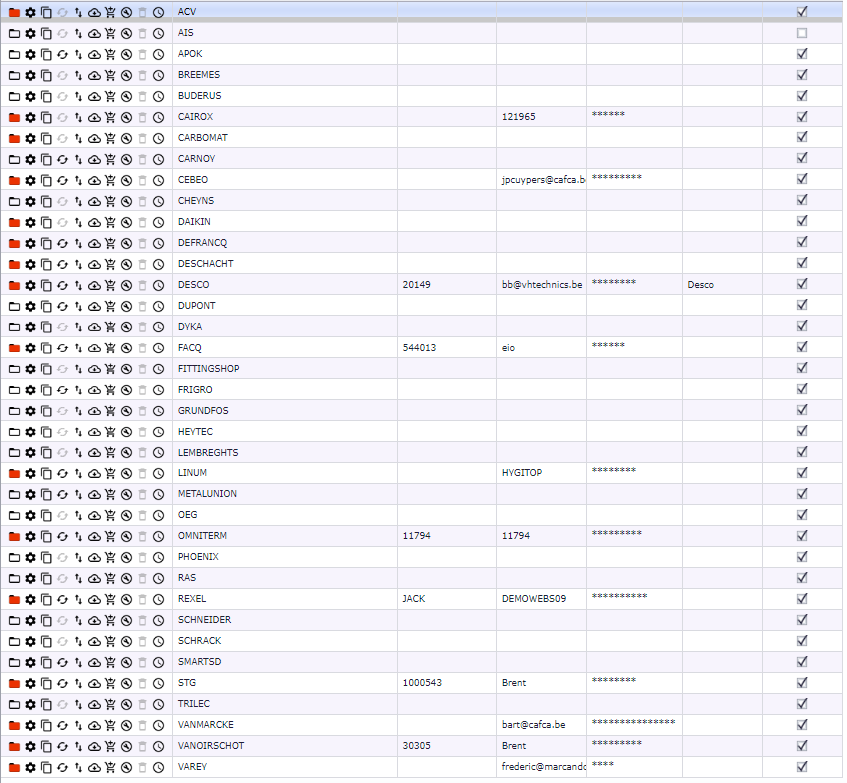This screenshot has height=783, width=847.
Task: Click the jpcuypers@cafca.b cell for CEBEO
Action: coord(541,180)
